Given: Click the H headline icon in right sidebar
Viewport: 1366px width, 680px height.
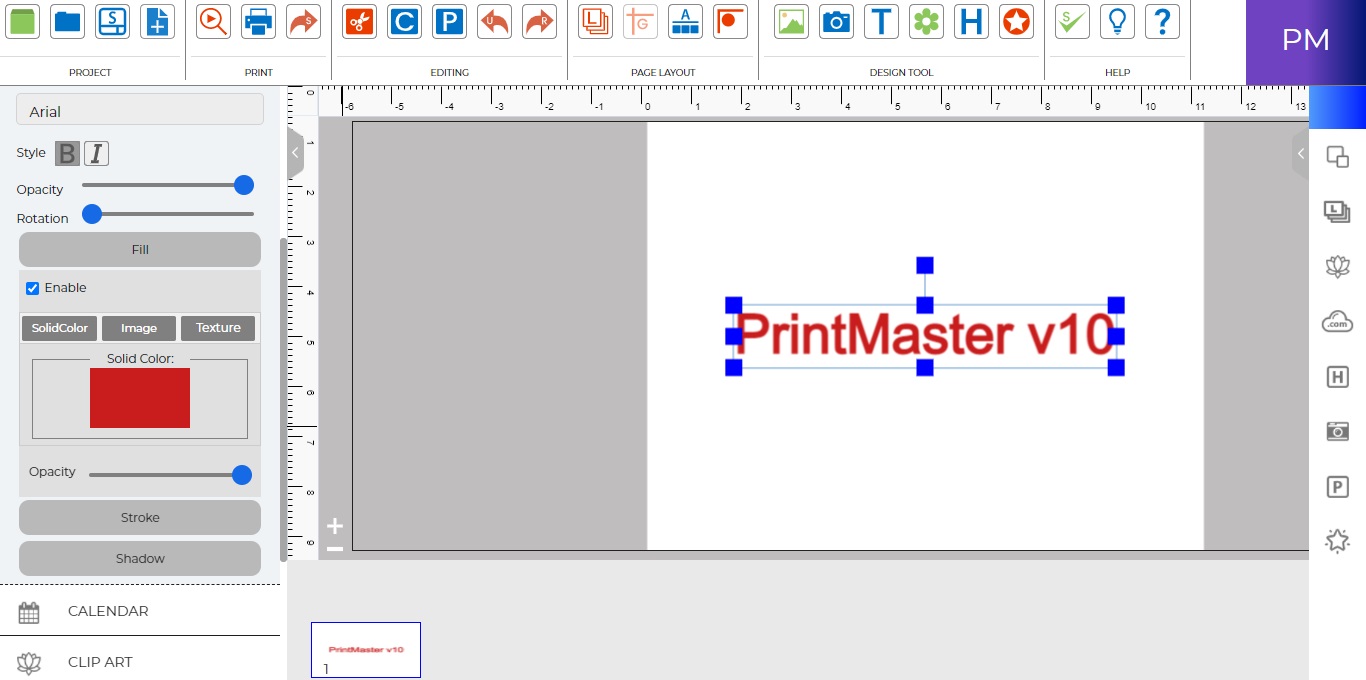Looking at the screenshot, I should tap(1337, 377).
